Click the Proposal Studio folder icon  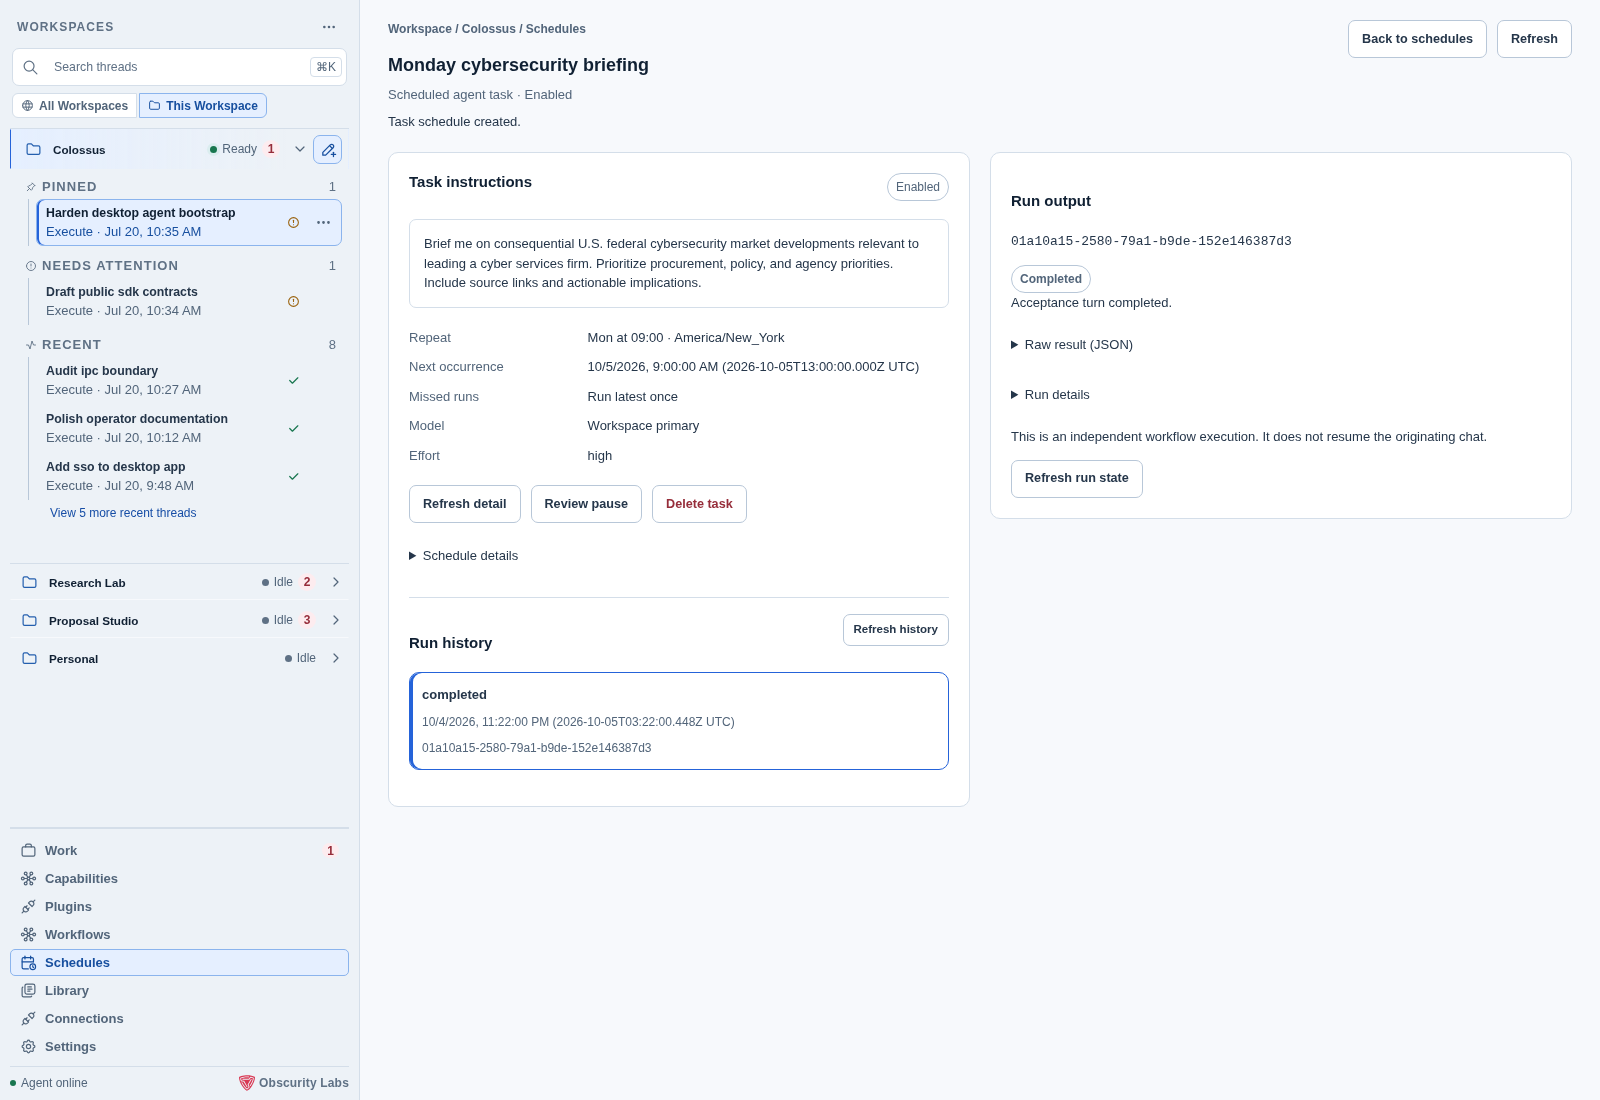30,620
